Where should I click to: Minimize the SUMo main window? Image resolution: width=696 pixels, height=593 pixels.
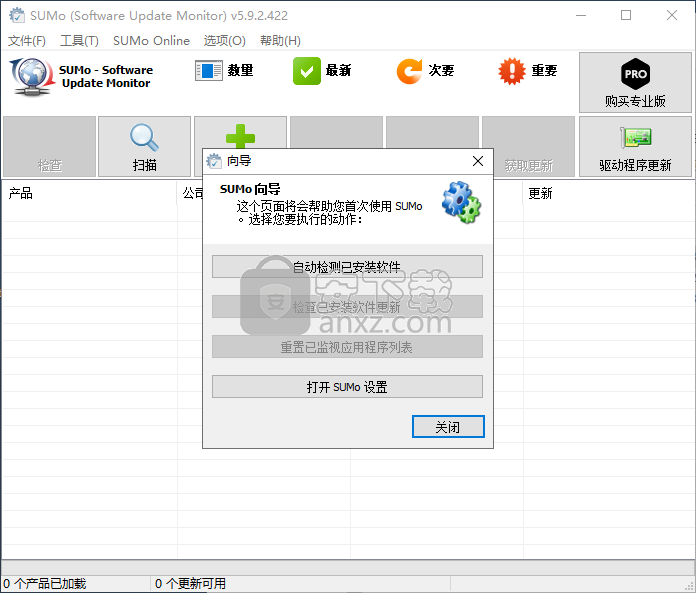pos(581,15)
